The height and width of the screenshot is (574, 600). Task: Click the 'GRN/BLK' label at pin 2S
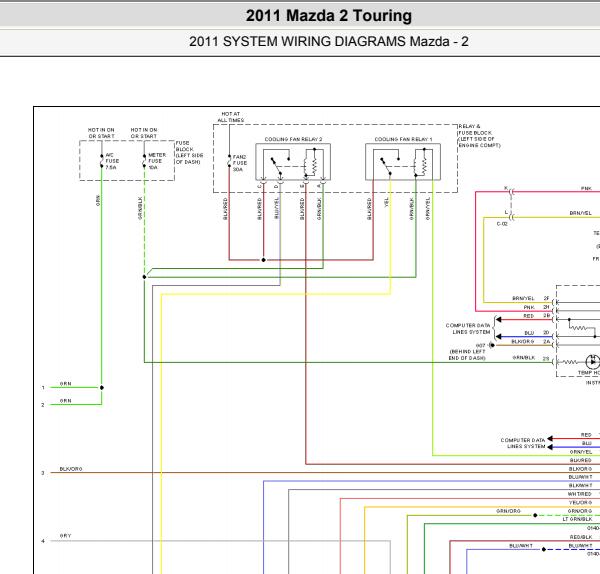click(524, 358)
